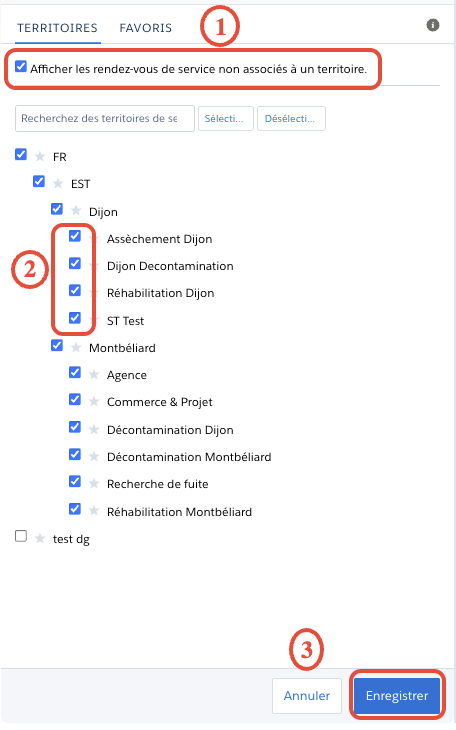Uncheck the Assèchement Dijon checkbox
This screenshot has width=456, height=730.
pos(75,236)
